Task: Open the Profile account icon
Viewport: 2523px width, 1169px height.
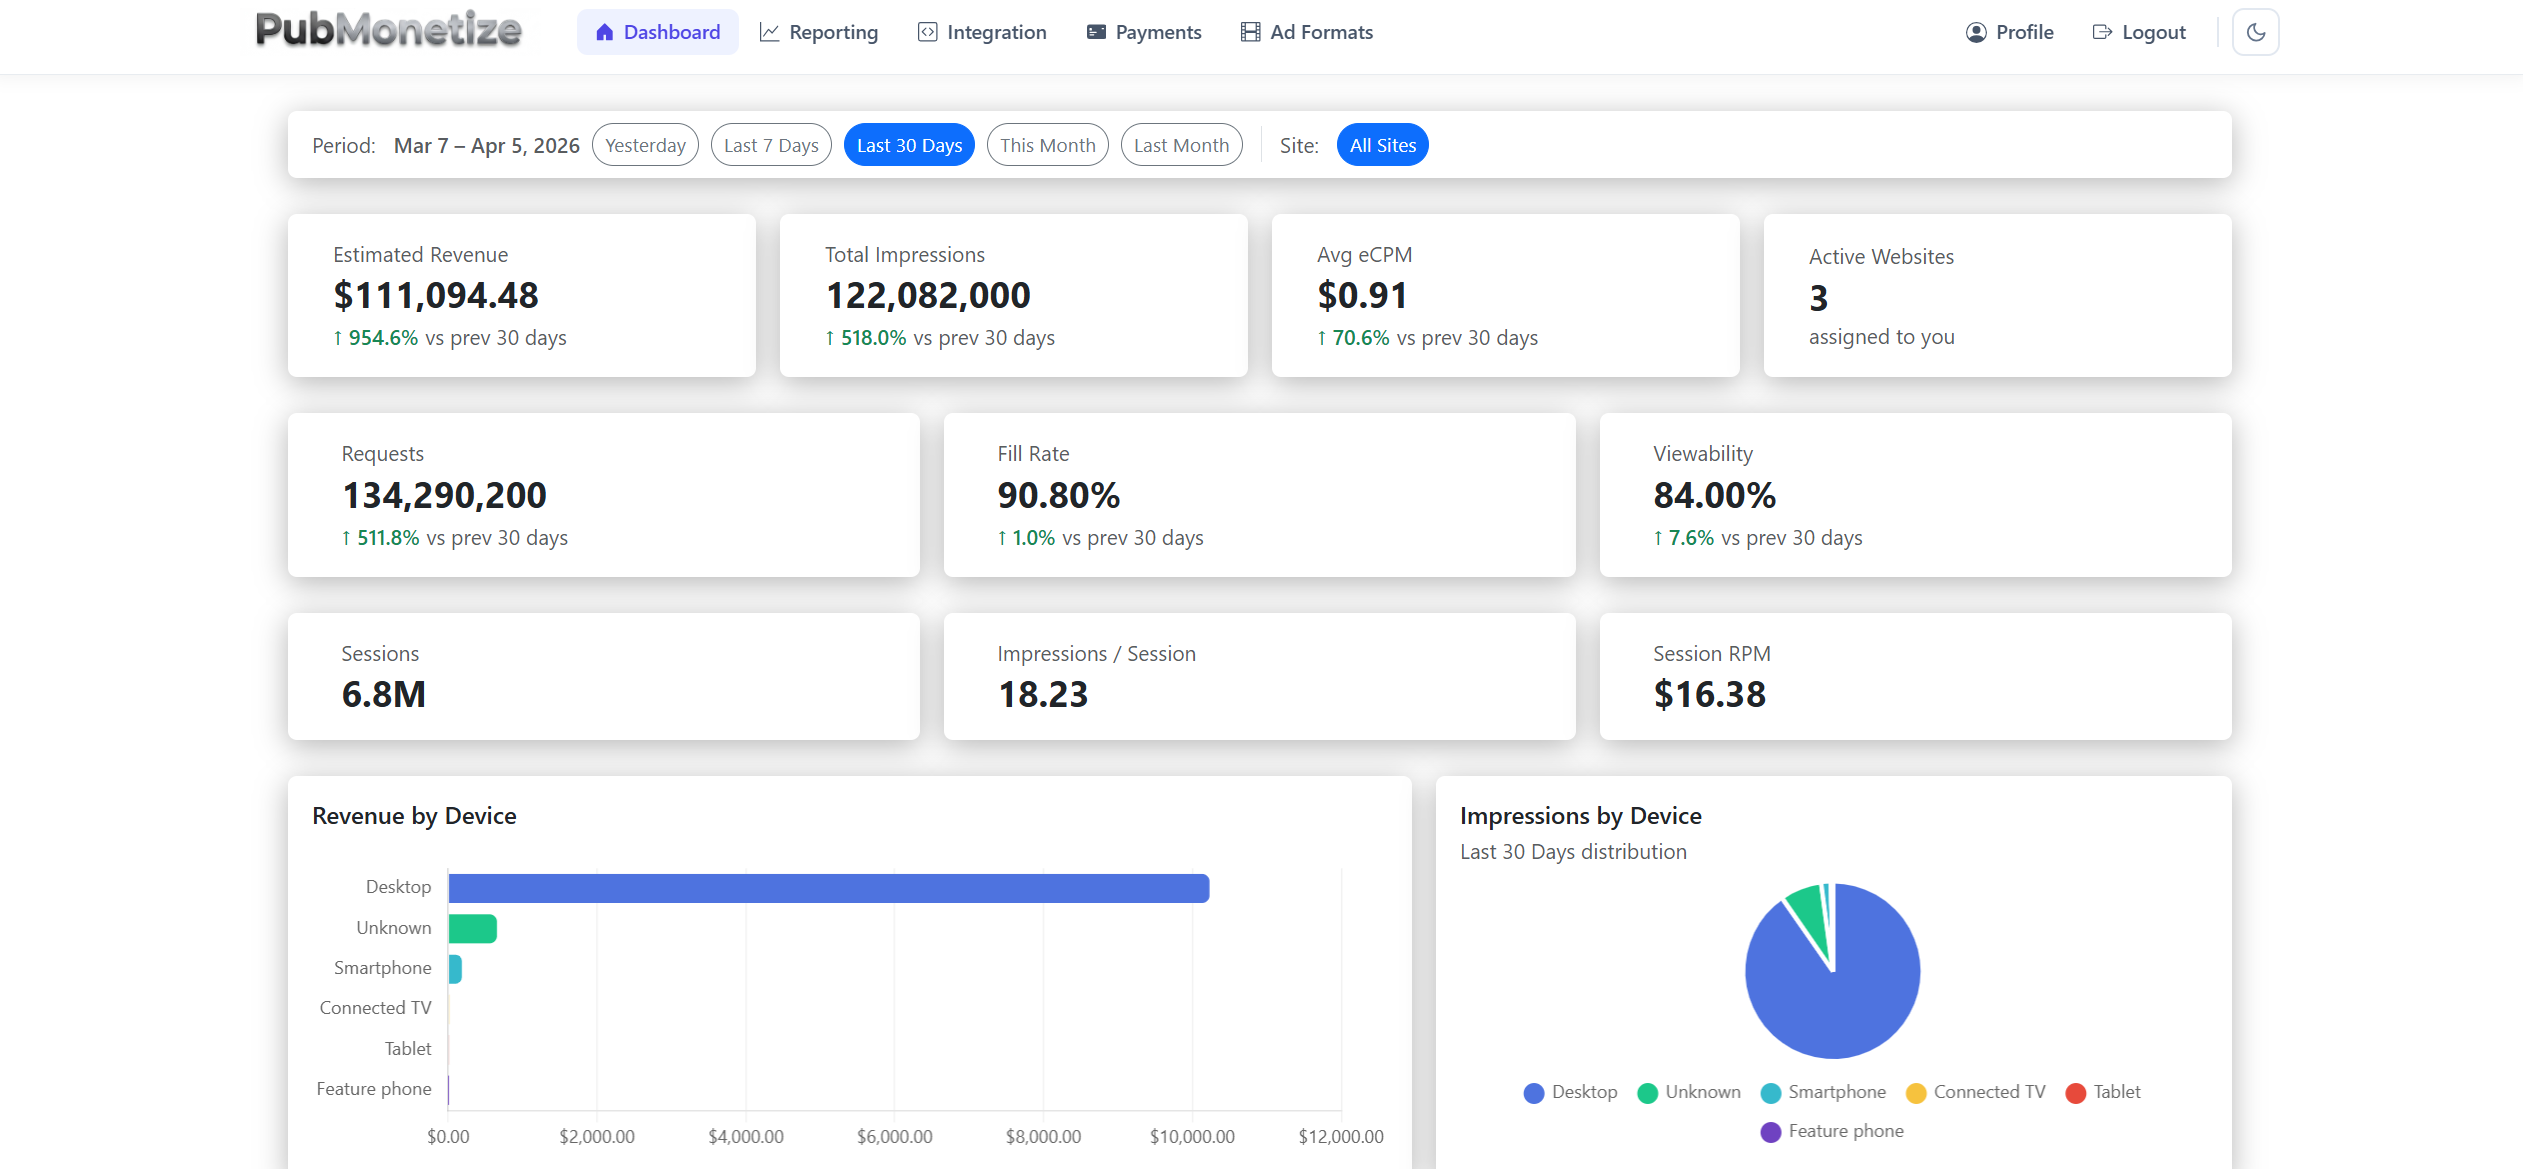Action: coord(1975,31)
